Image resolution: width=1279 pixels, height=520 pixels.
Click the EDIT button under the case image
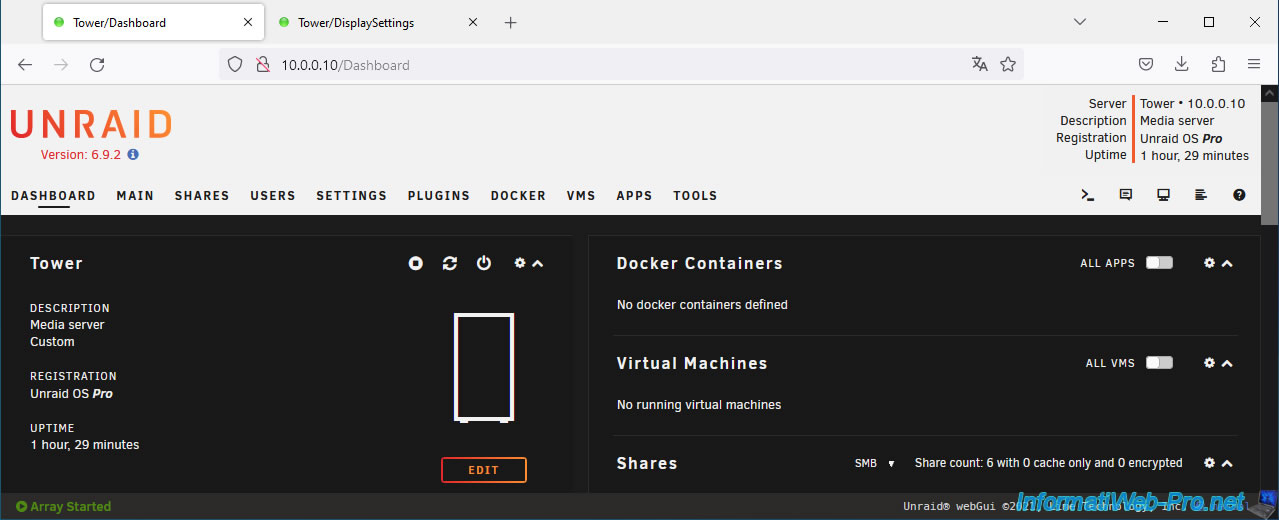click(x=483, y=470)
